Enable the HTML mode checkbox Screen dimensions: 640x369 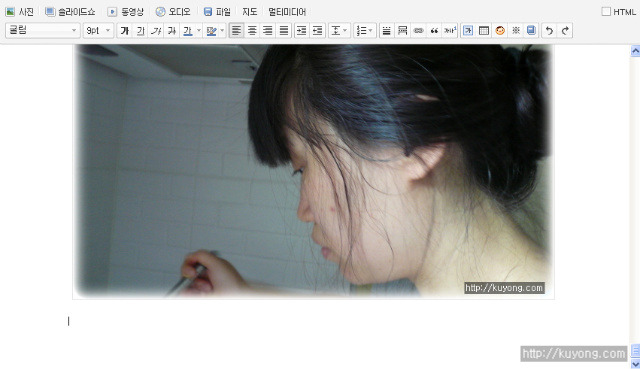tap(606, 11)
